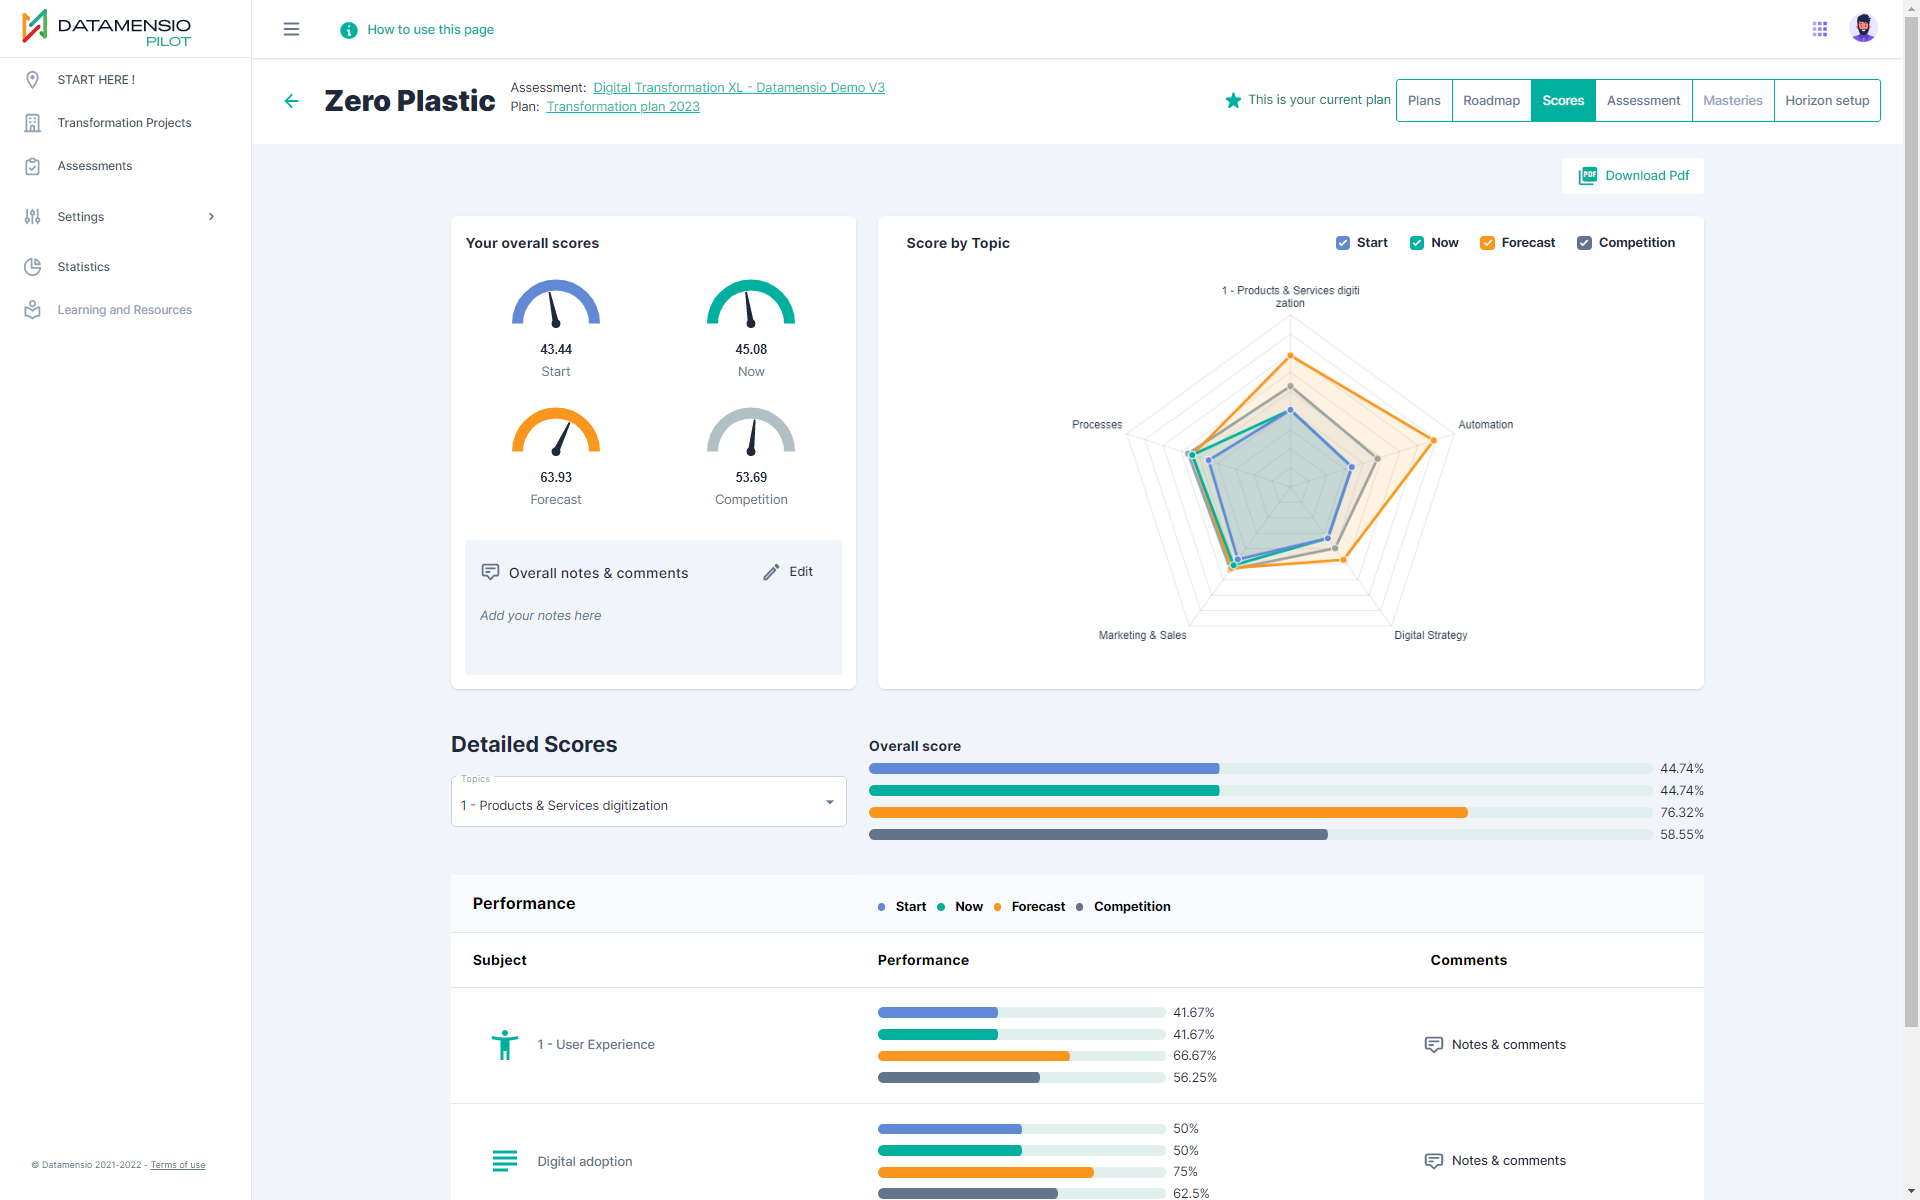Open the hamburger menu icon
The width and height of the screenshot is (1920, 1200).
[x=291, y=29]
